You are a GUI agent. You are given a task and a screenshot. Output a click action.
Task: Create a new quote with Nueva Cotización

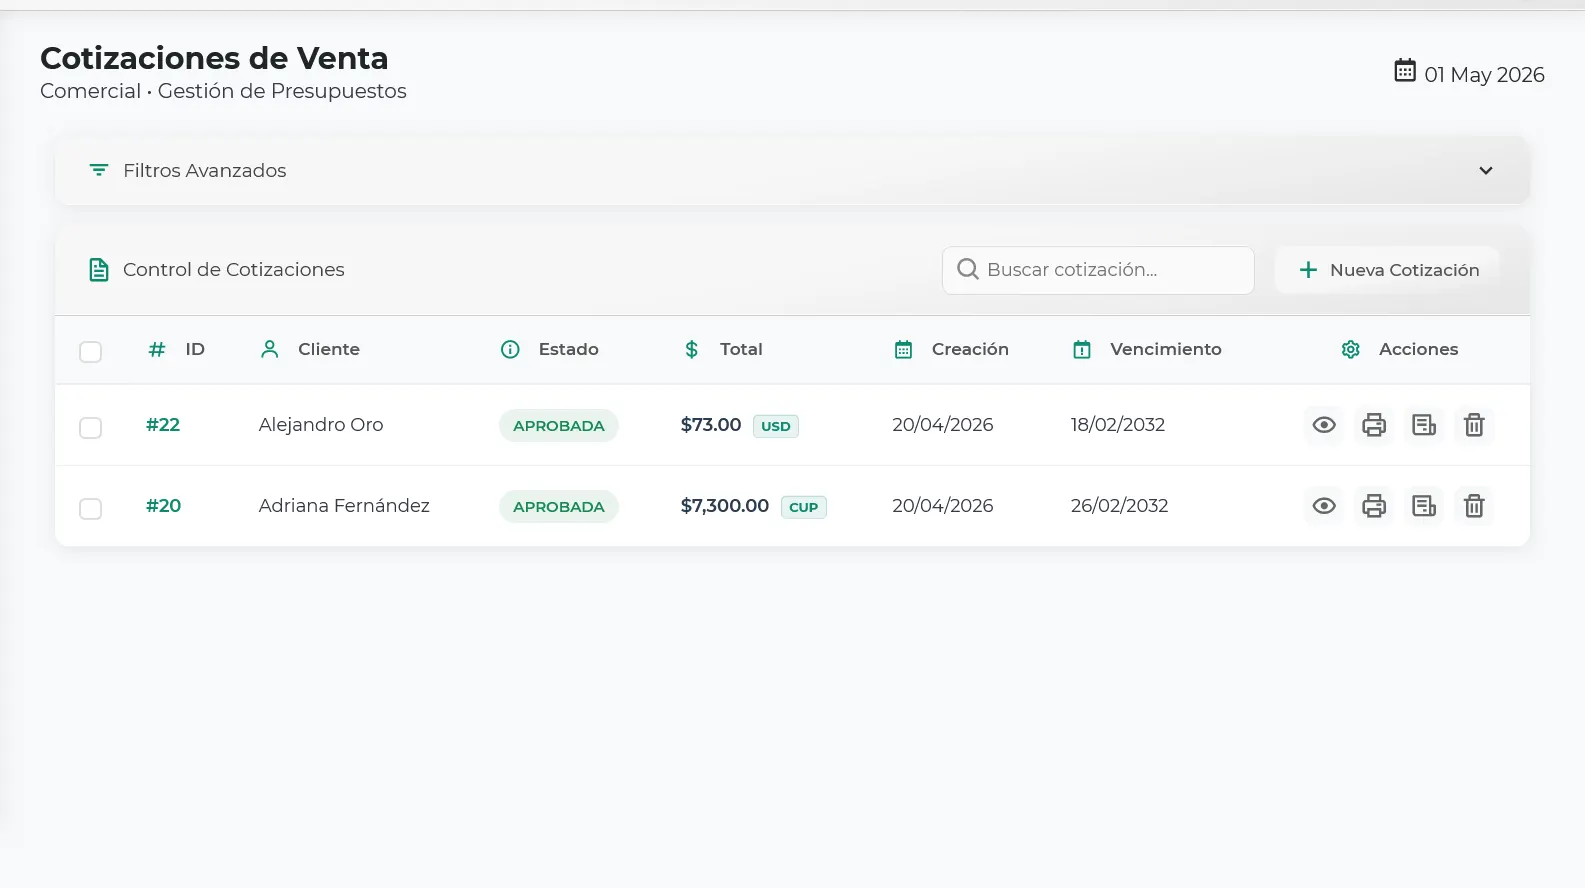tap(1387, 270)
